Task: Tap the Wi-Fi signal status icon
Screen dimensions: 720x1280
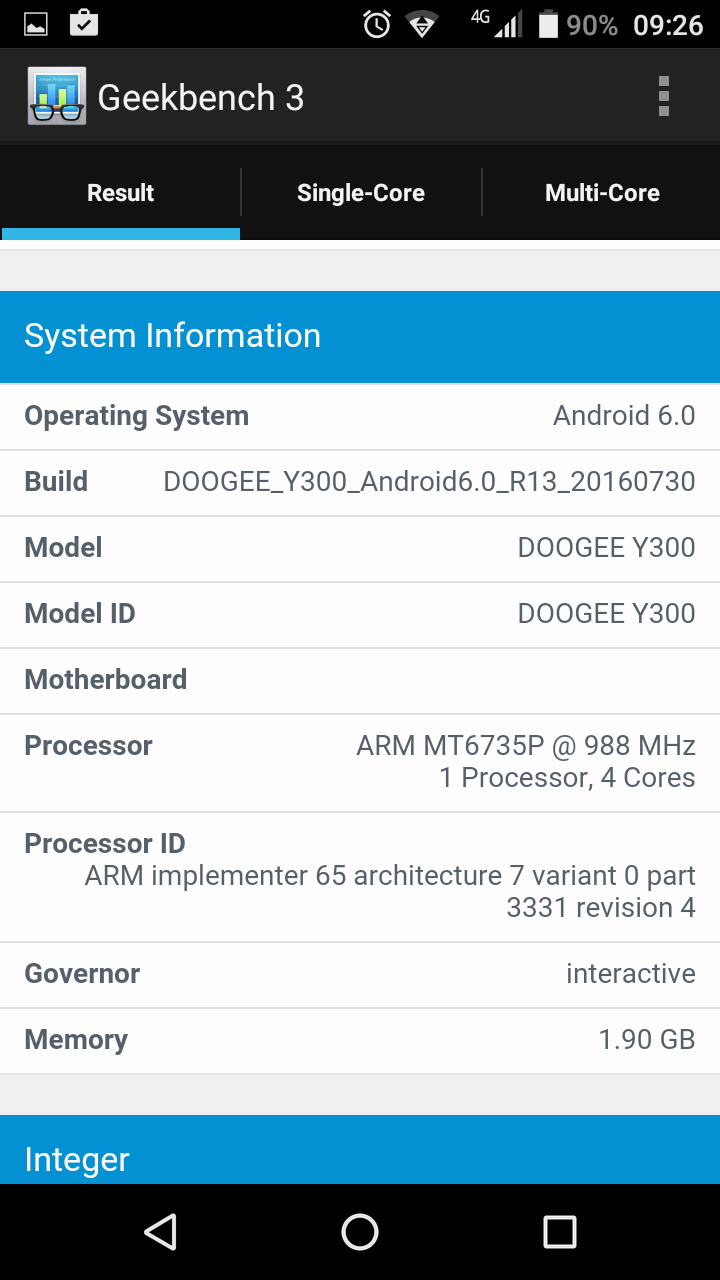Action: click(423, 24)
